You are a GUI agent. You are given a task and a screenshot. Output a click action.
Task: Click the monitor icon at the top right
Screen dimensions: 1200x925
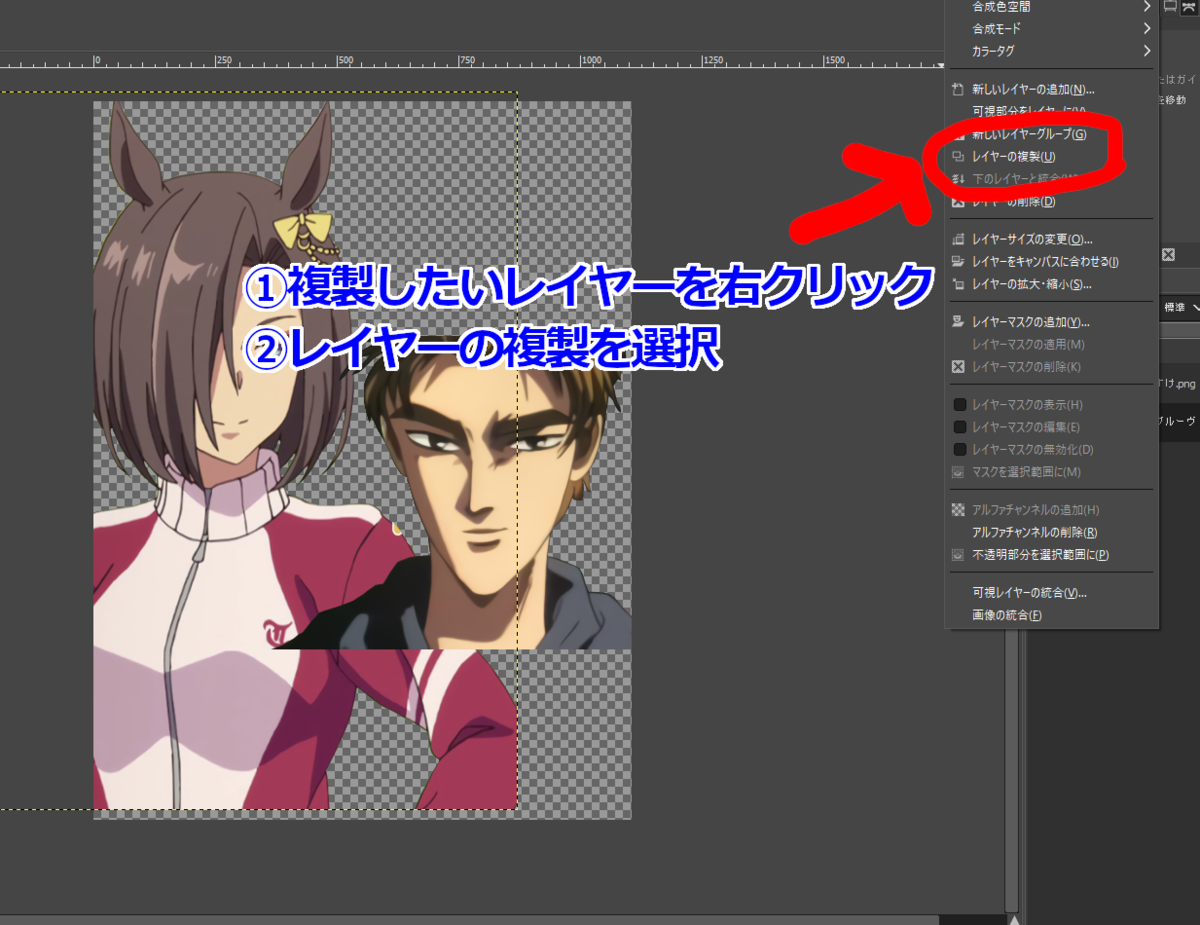point(1172,8)
